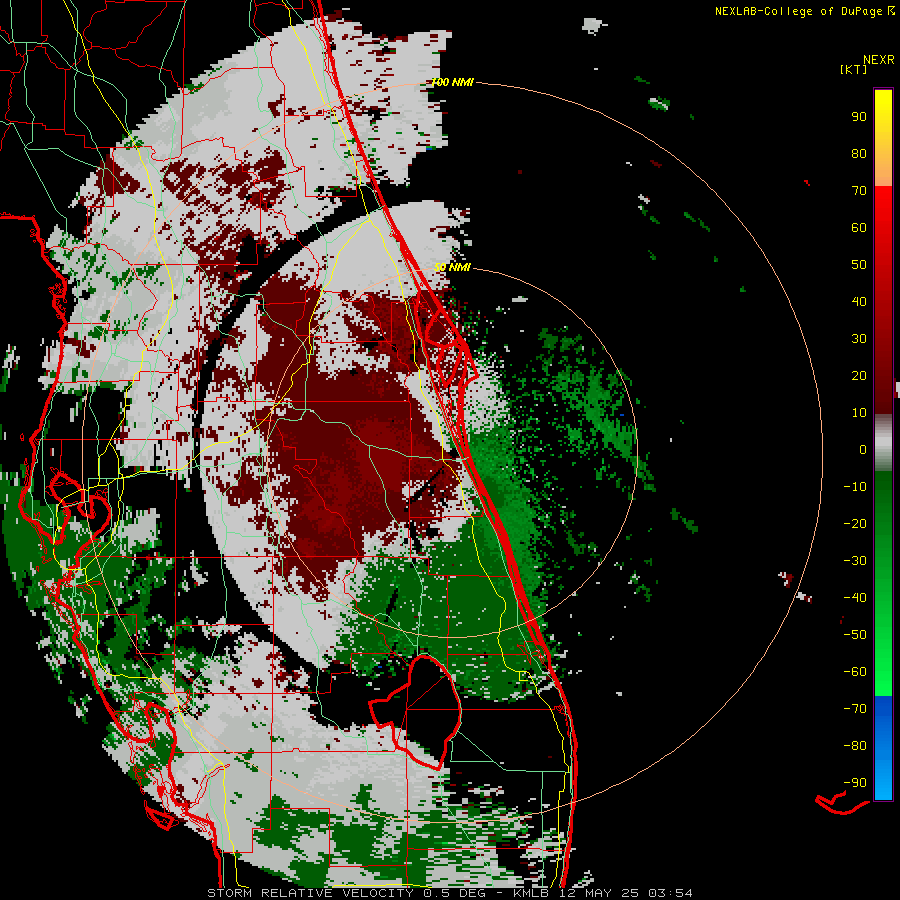Click the gray near-zero segment of the color bar
Screen dimensions: 900x900
click(883, 443)
